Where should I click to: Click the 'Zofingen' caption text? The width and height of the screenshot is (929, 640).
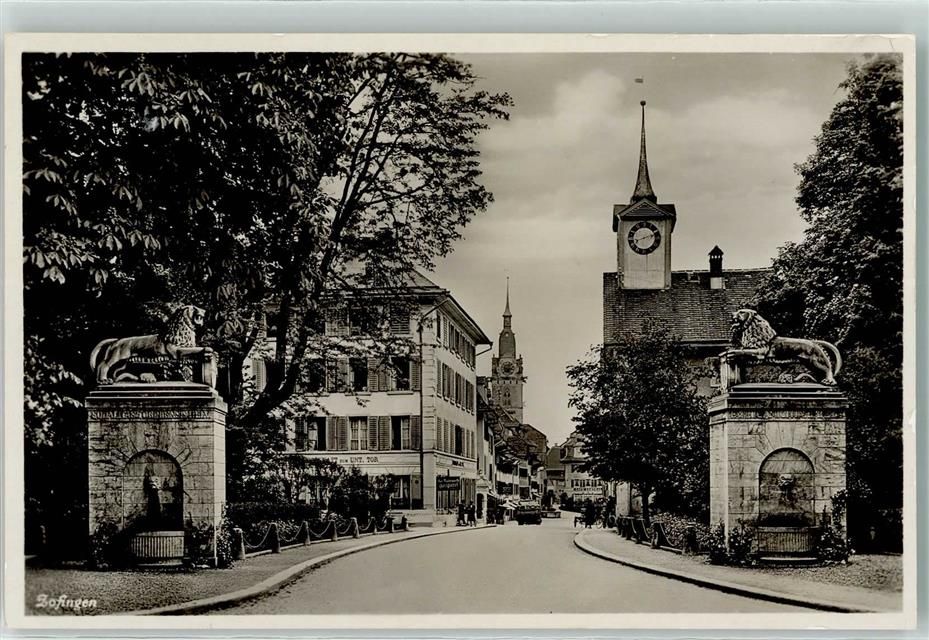pyautogui.click(x=66, y=603)
